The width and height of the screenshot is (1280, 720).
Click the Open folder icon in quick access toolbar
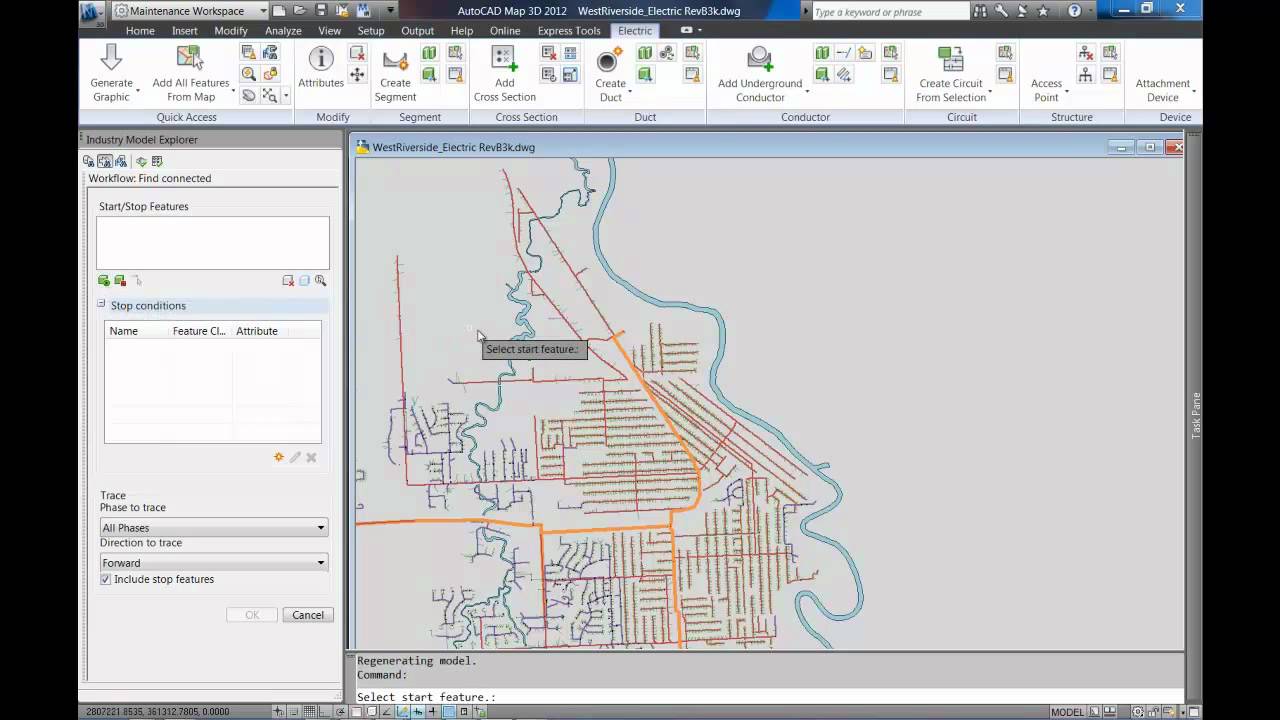[x=300, y=11]
